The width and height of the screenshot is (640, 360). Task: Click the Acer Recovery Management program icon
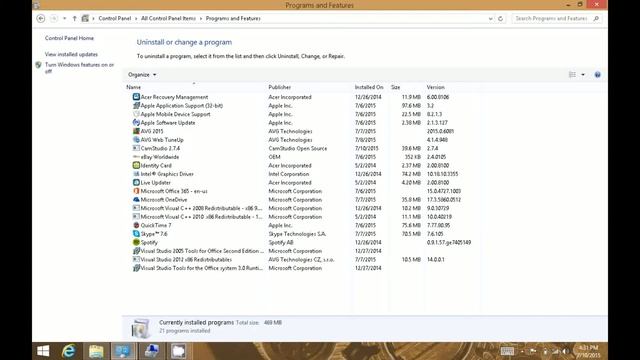click(136, 97)
